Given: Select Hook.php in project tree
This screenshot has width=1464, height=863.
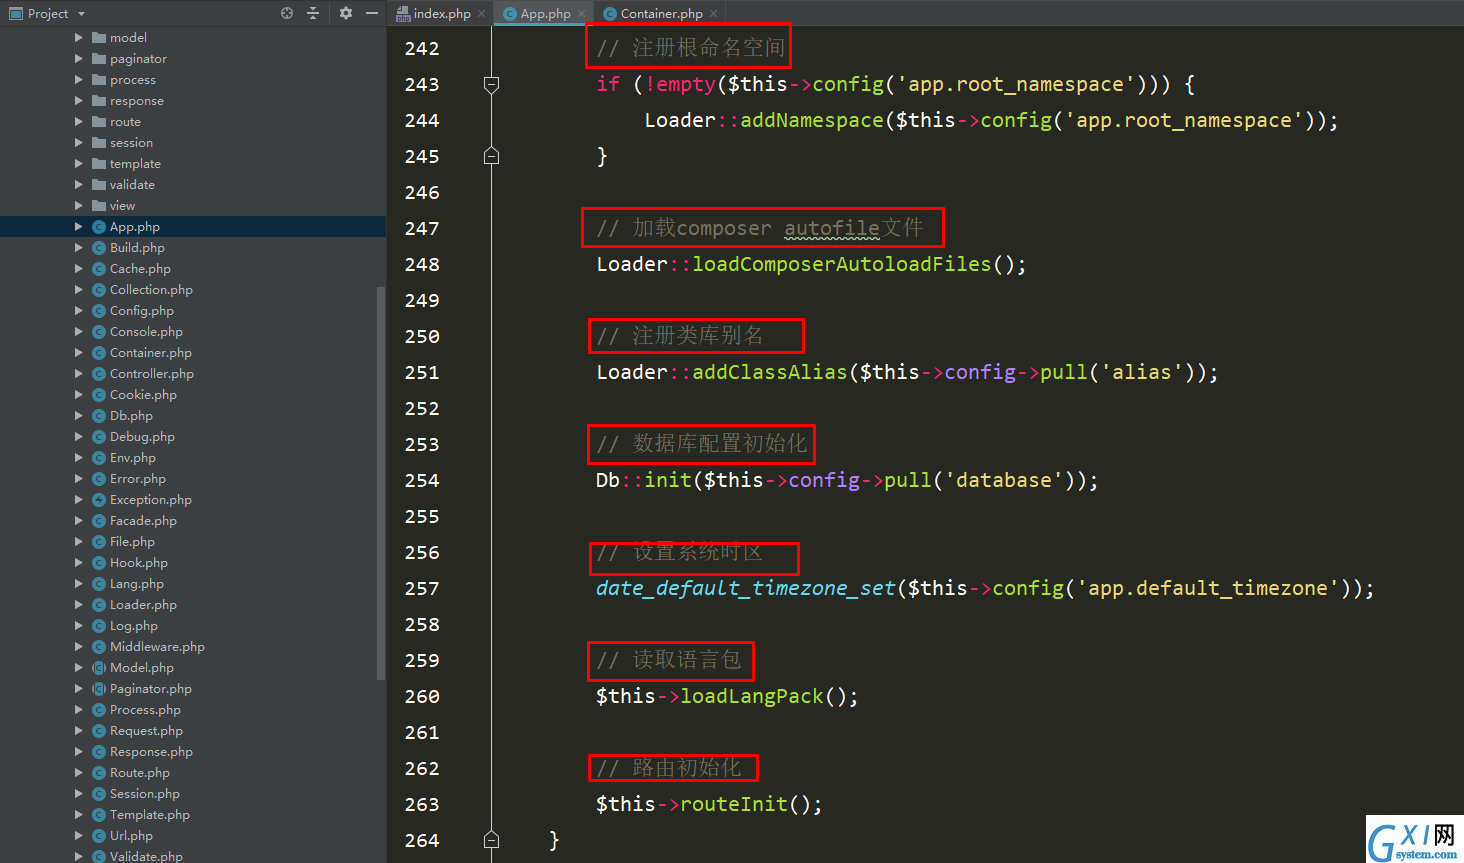Looking at the screenshot, I should [139, 563].
